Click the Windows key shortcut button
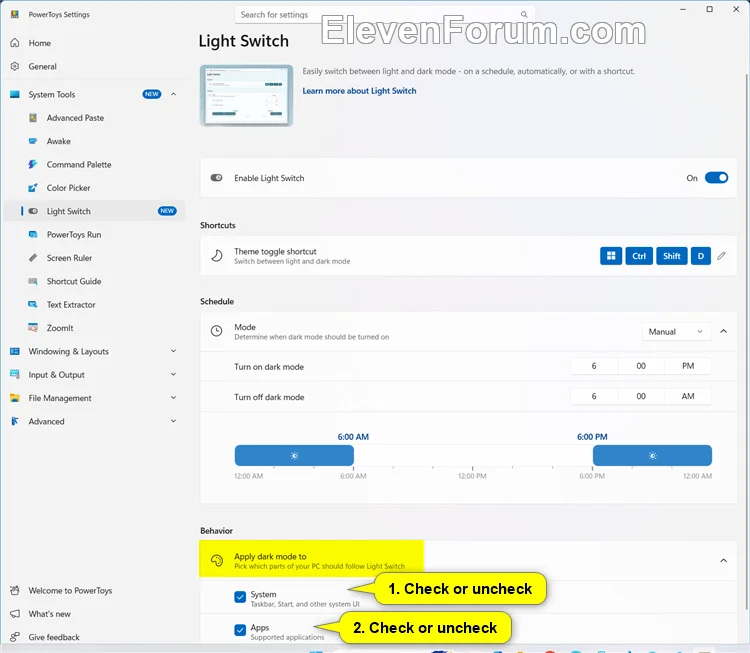 point(611,256)
